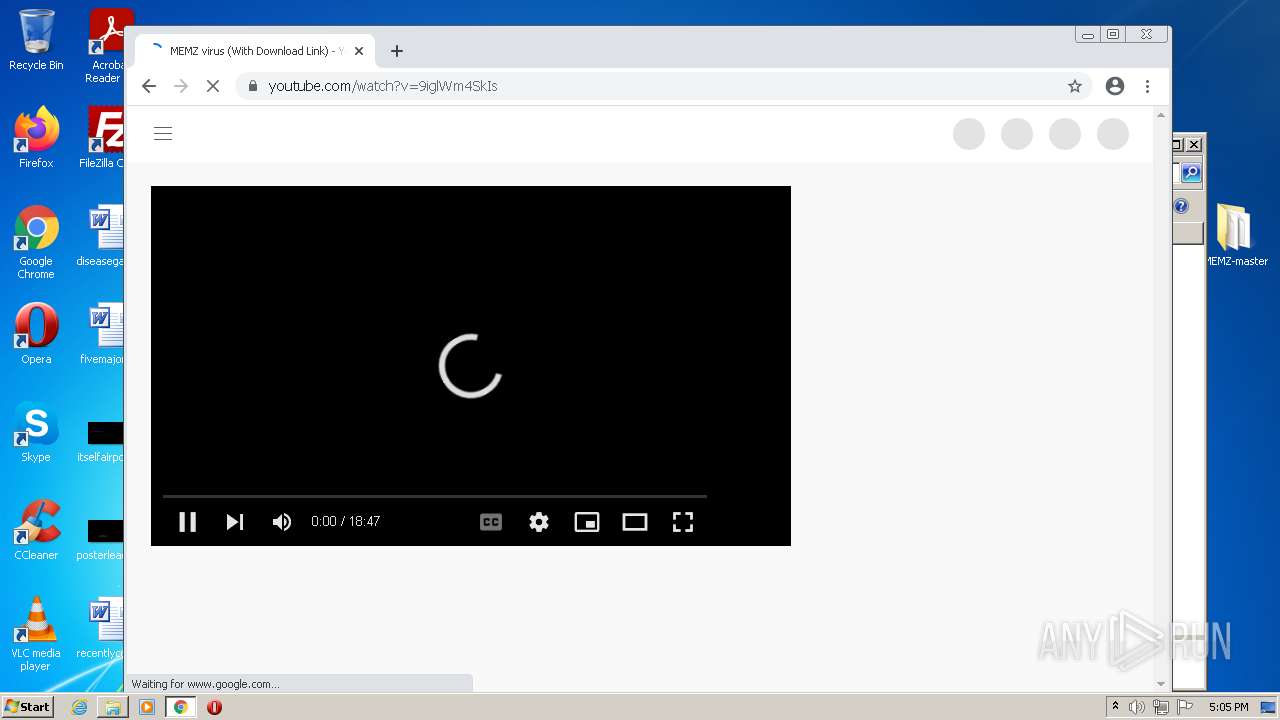Open Opera taskbar button
The height and width of the screenshot is (720, 1280).
[x=214, y=707]
